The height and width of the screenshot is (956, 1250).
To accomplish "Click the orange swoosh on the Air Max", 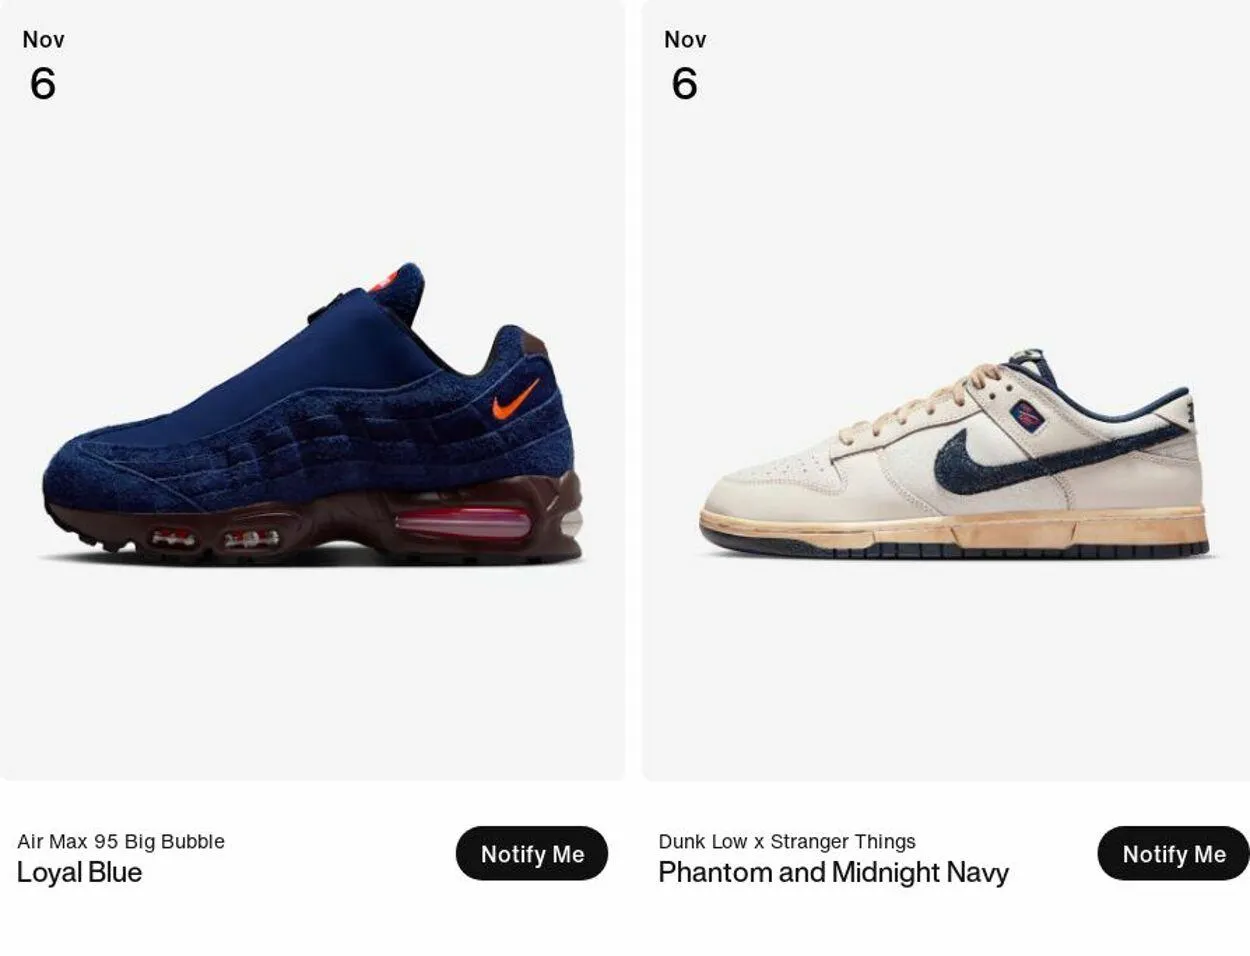I will (x=515, y=399).
